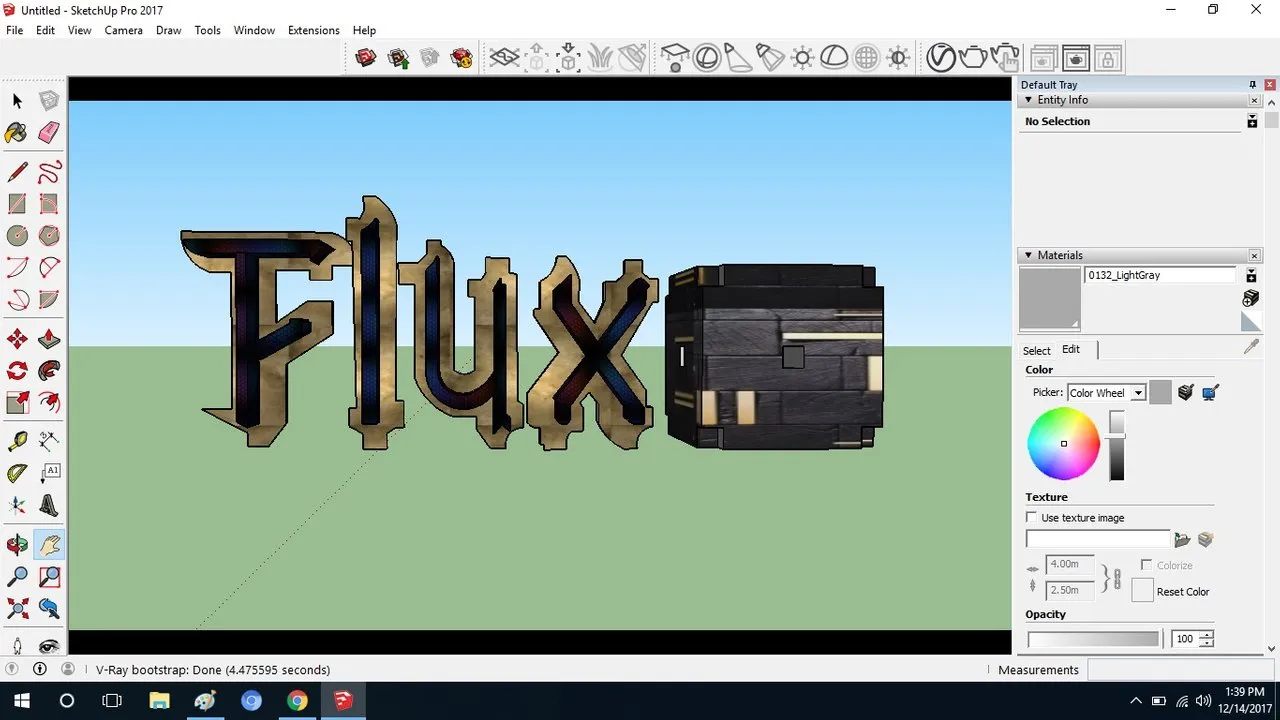Click inside the color wheel picker

1064,444
